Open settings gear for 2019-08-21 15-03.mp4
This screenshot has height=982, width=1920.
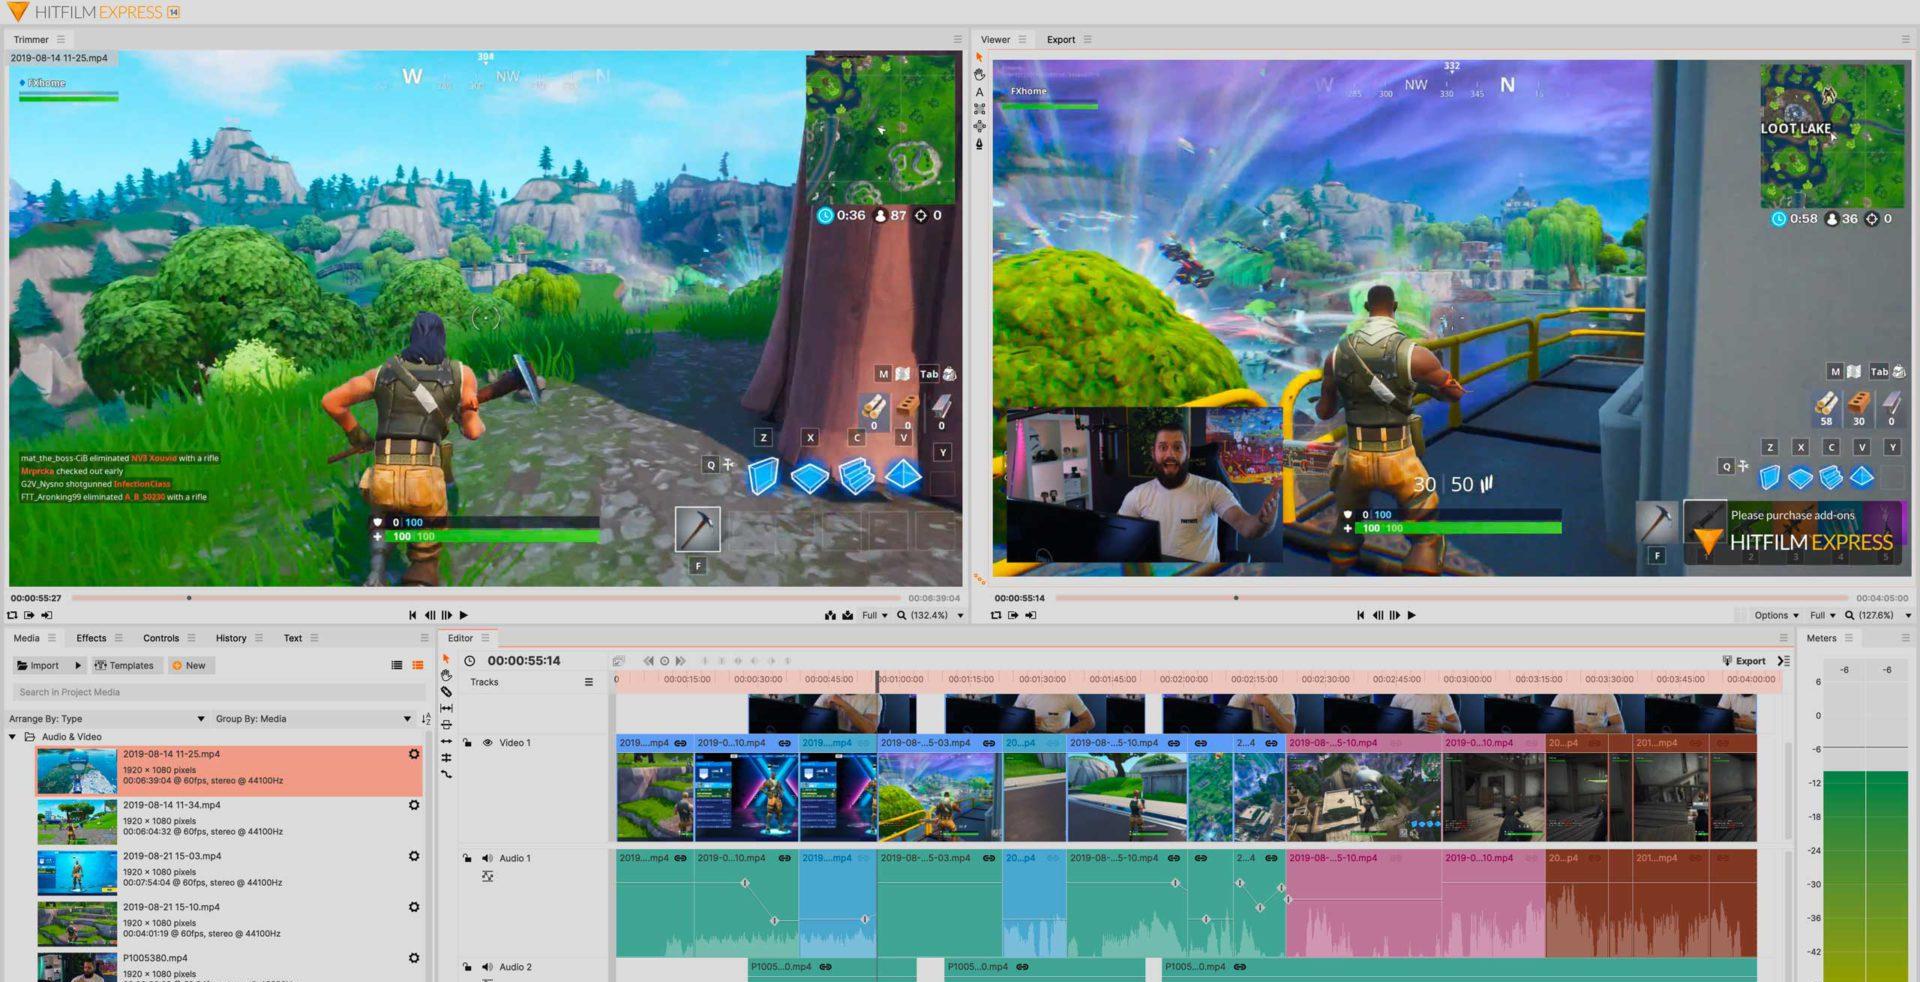[414, 856]
